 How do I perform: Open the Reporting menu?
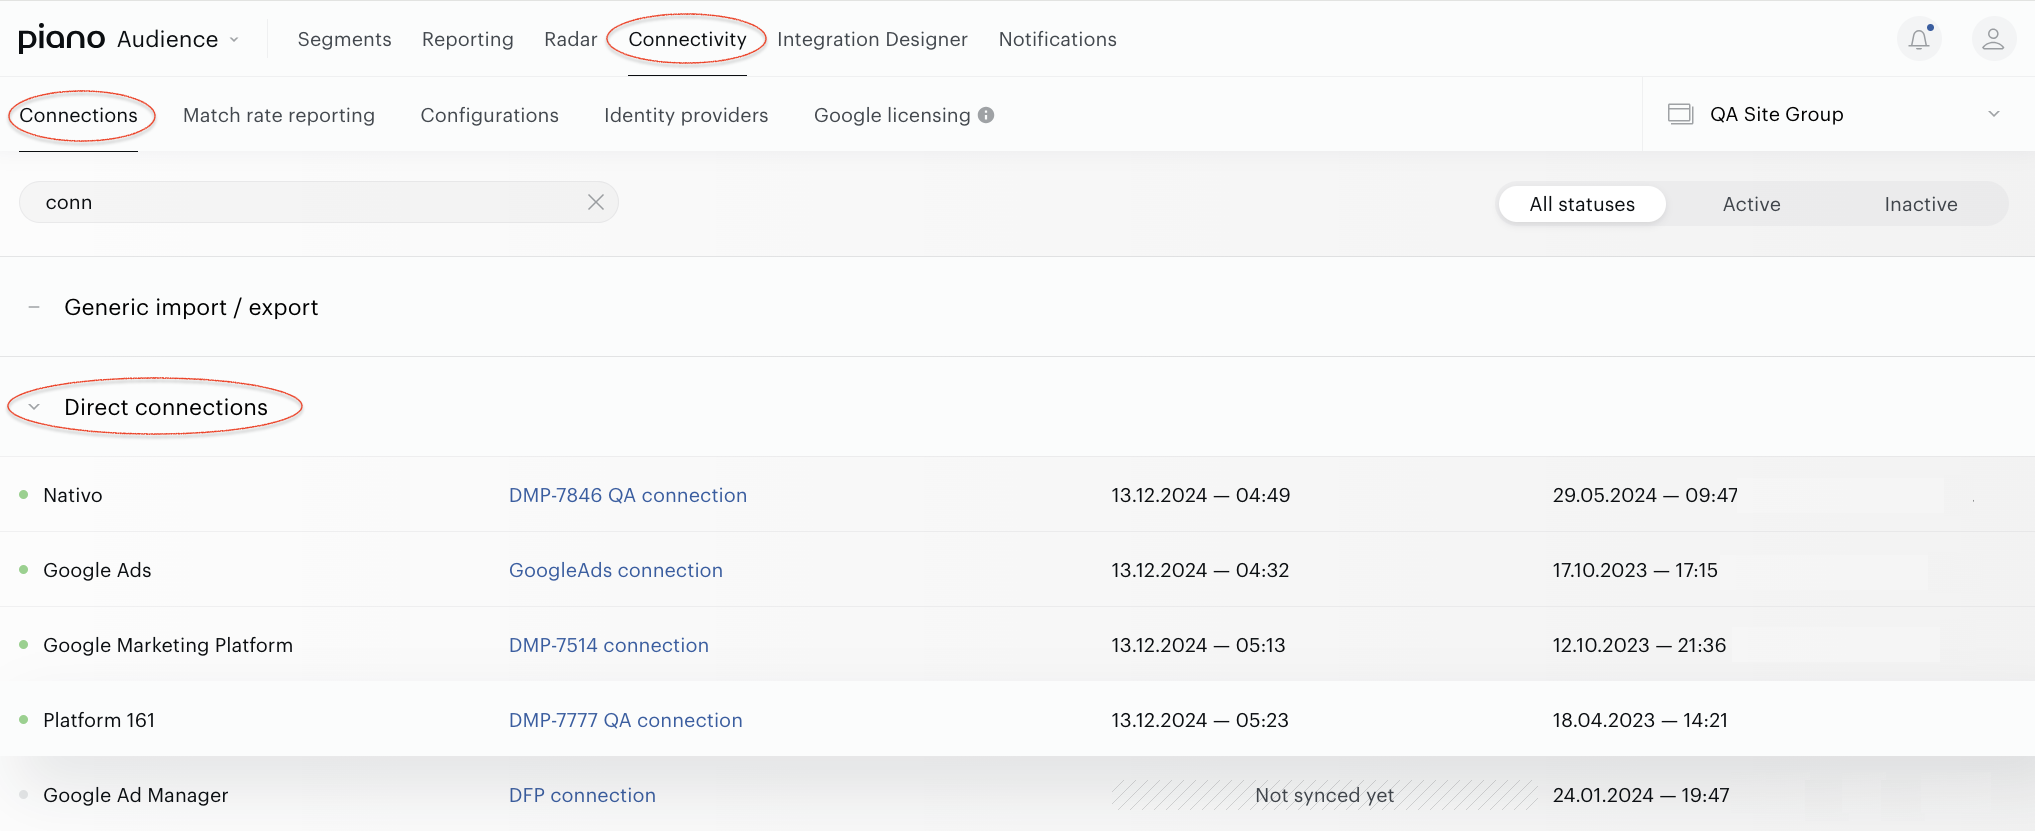467,39
